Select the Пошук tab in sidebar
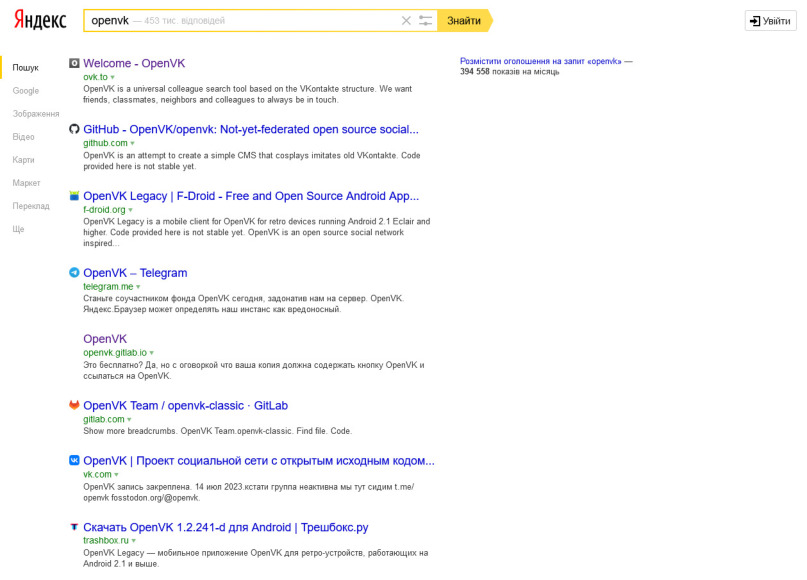Viewport: 807px width, 580px height. (x=26, y=67)
